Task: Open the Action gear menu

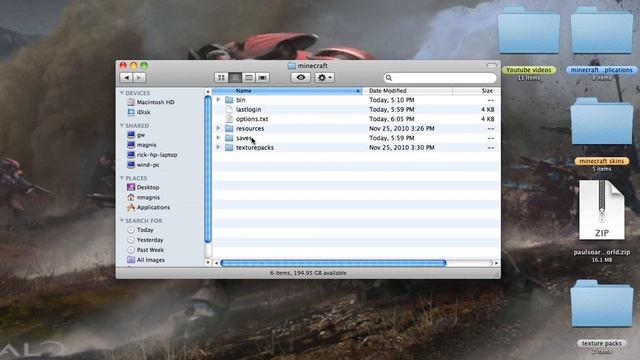Action: (x=324, y=78)
